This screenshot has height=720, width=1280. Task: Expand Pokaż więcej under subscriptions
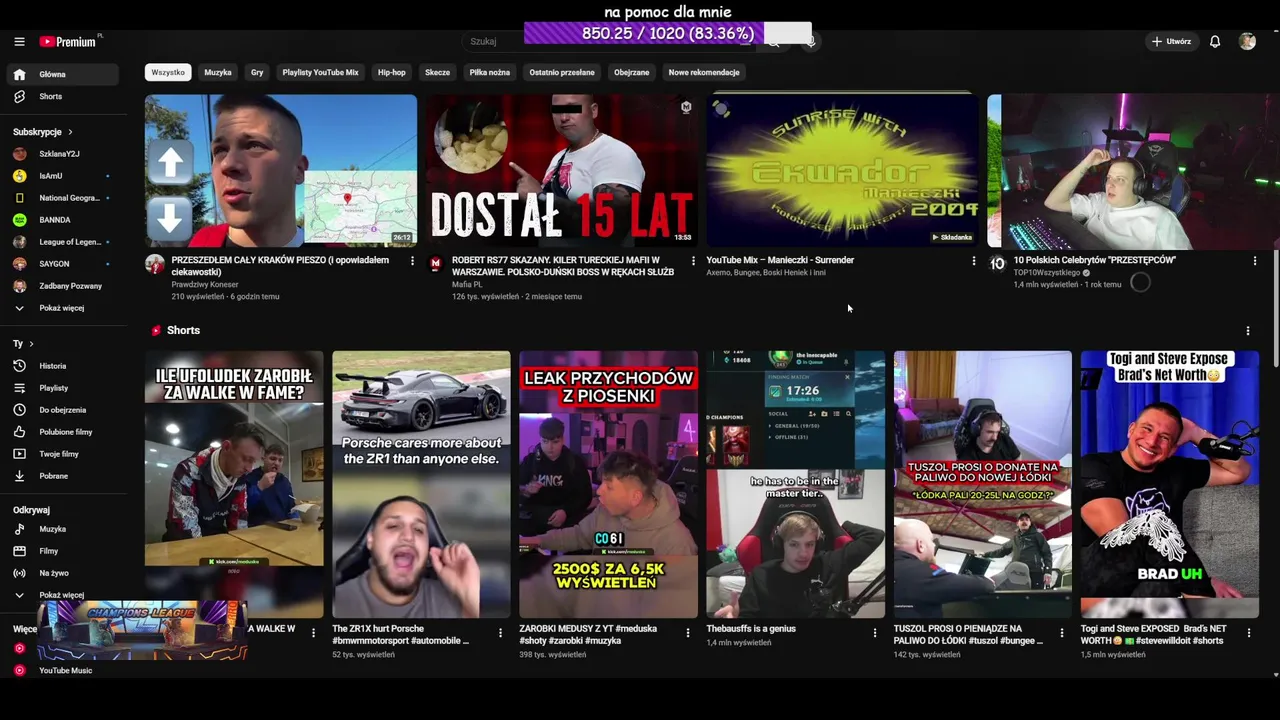click(x=62, y=308)
